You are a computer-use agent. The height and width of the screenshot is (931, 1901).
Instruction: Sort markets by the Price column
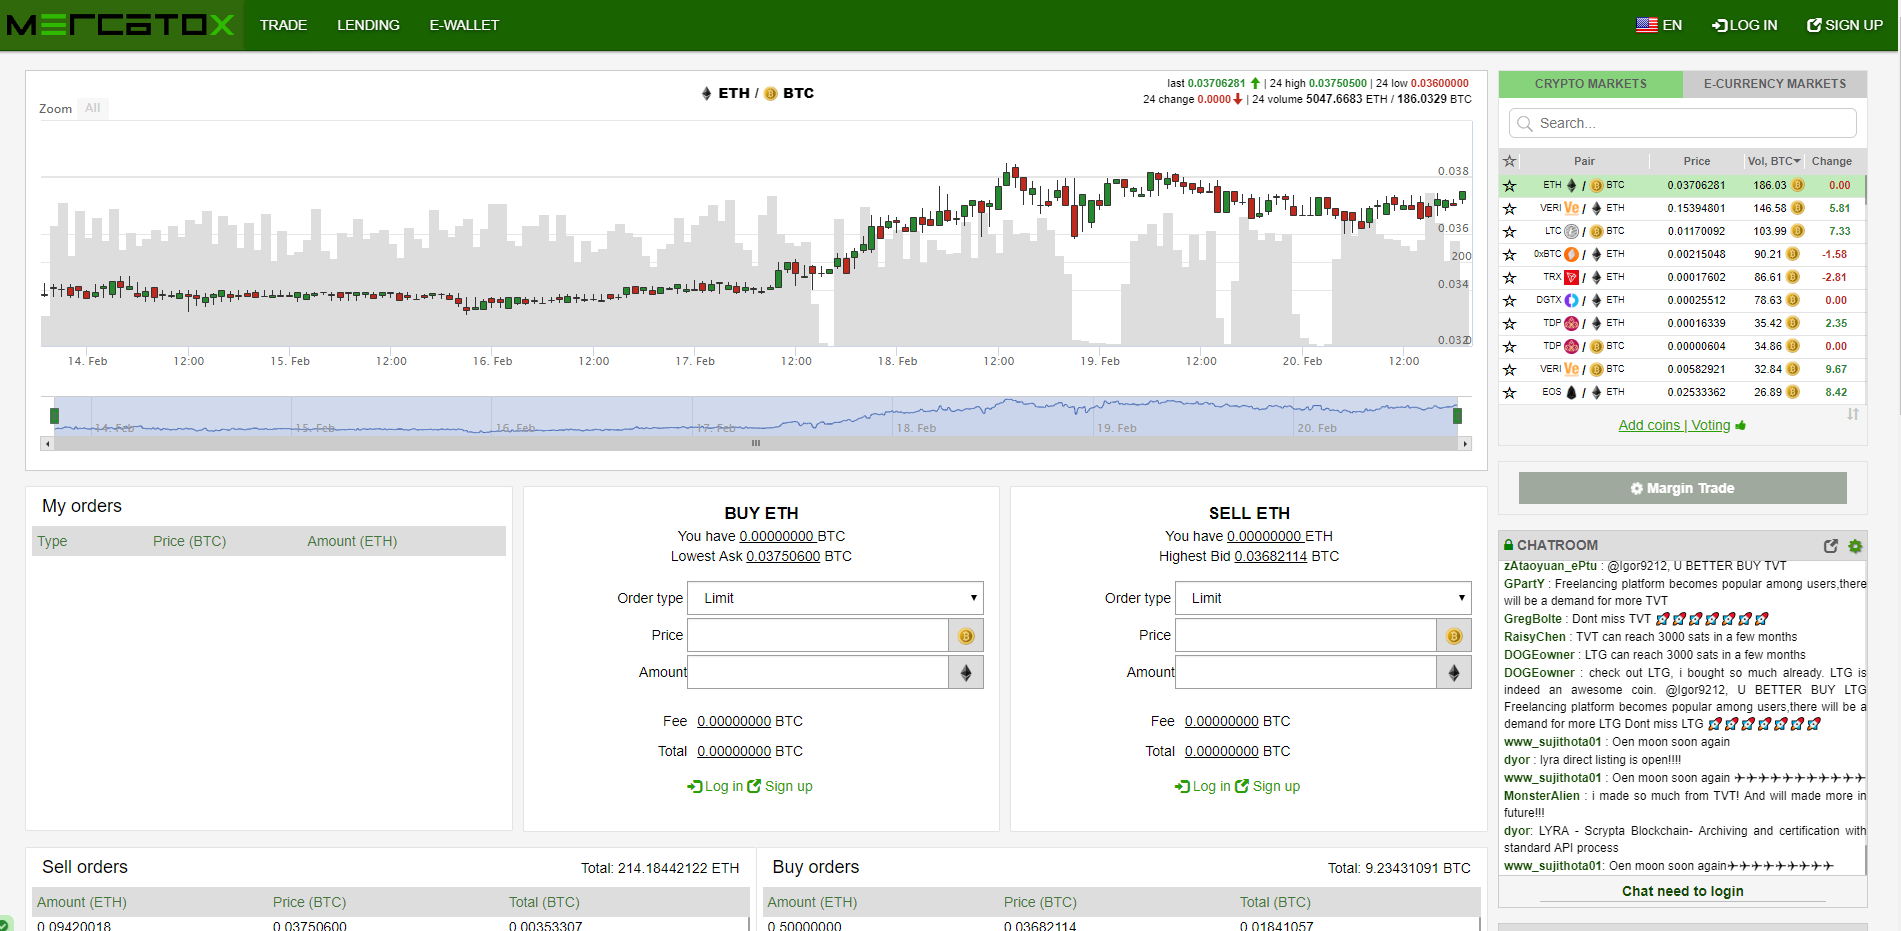[x=1697, y=161]
